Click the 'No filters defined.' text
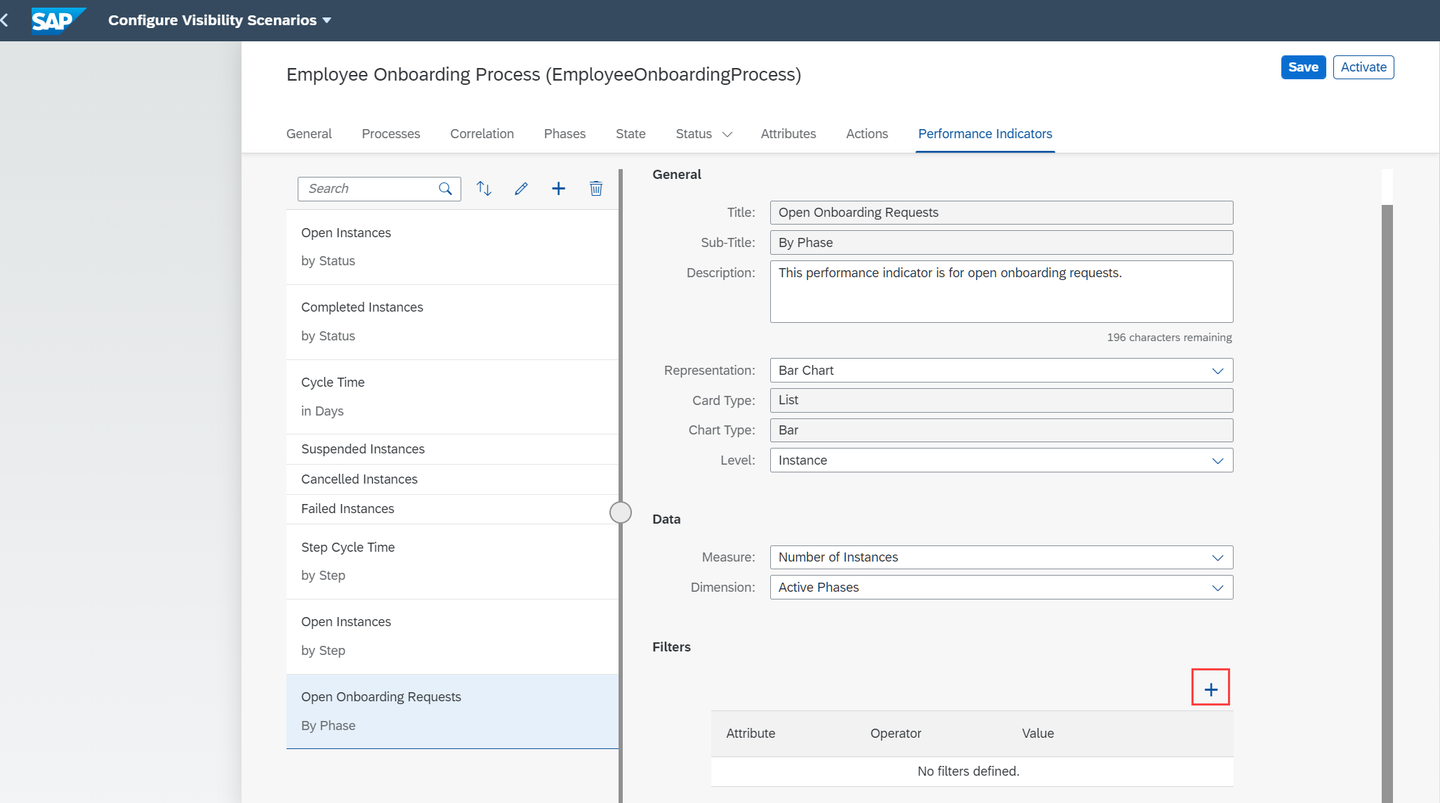1440x803 pixels. point(968,771)
